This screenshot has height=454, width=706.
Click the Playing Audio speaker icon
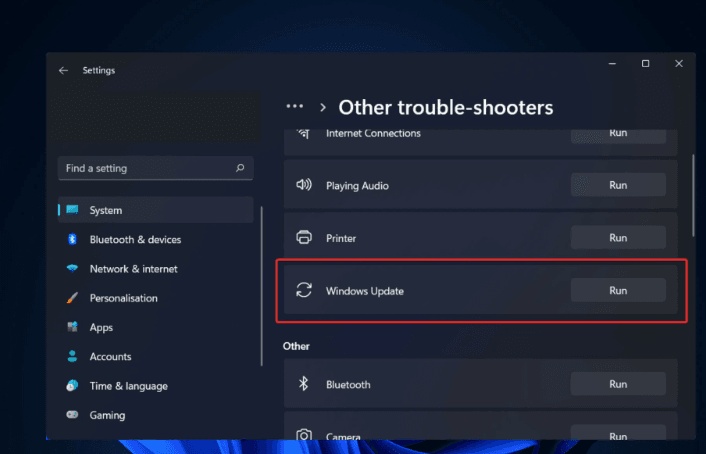[303, 185]
